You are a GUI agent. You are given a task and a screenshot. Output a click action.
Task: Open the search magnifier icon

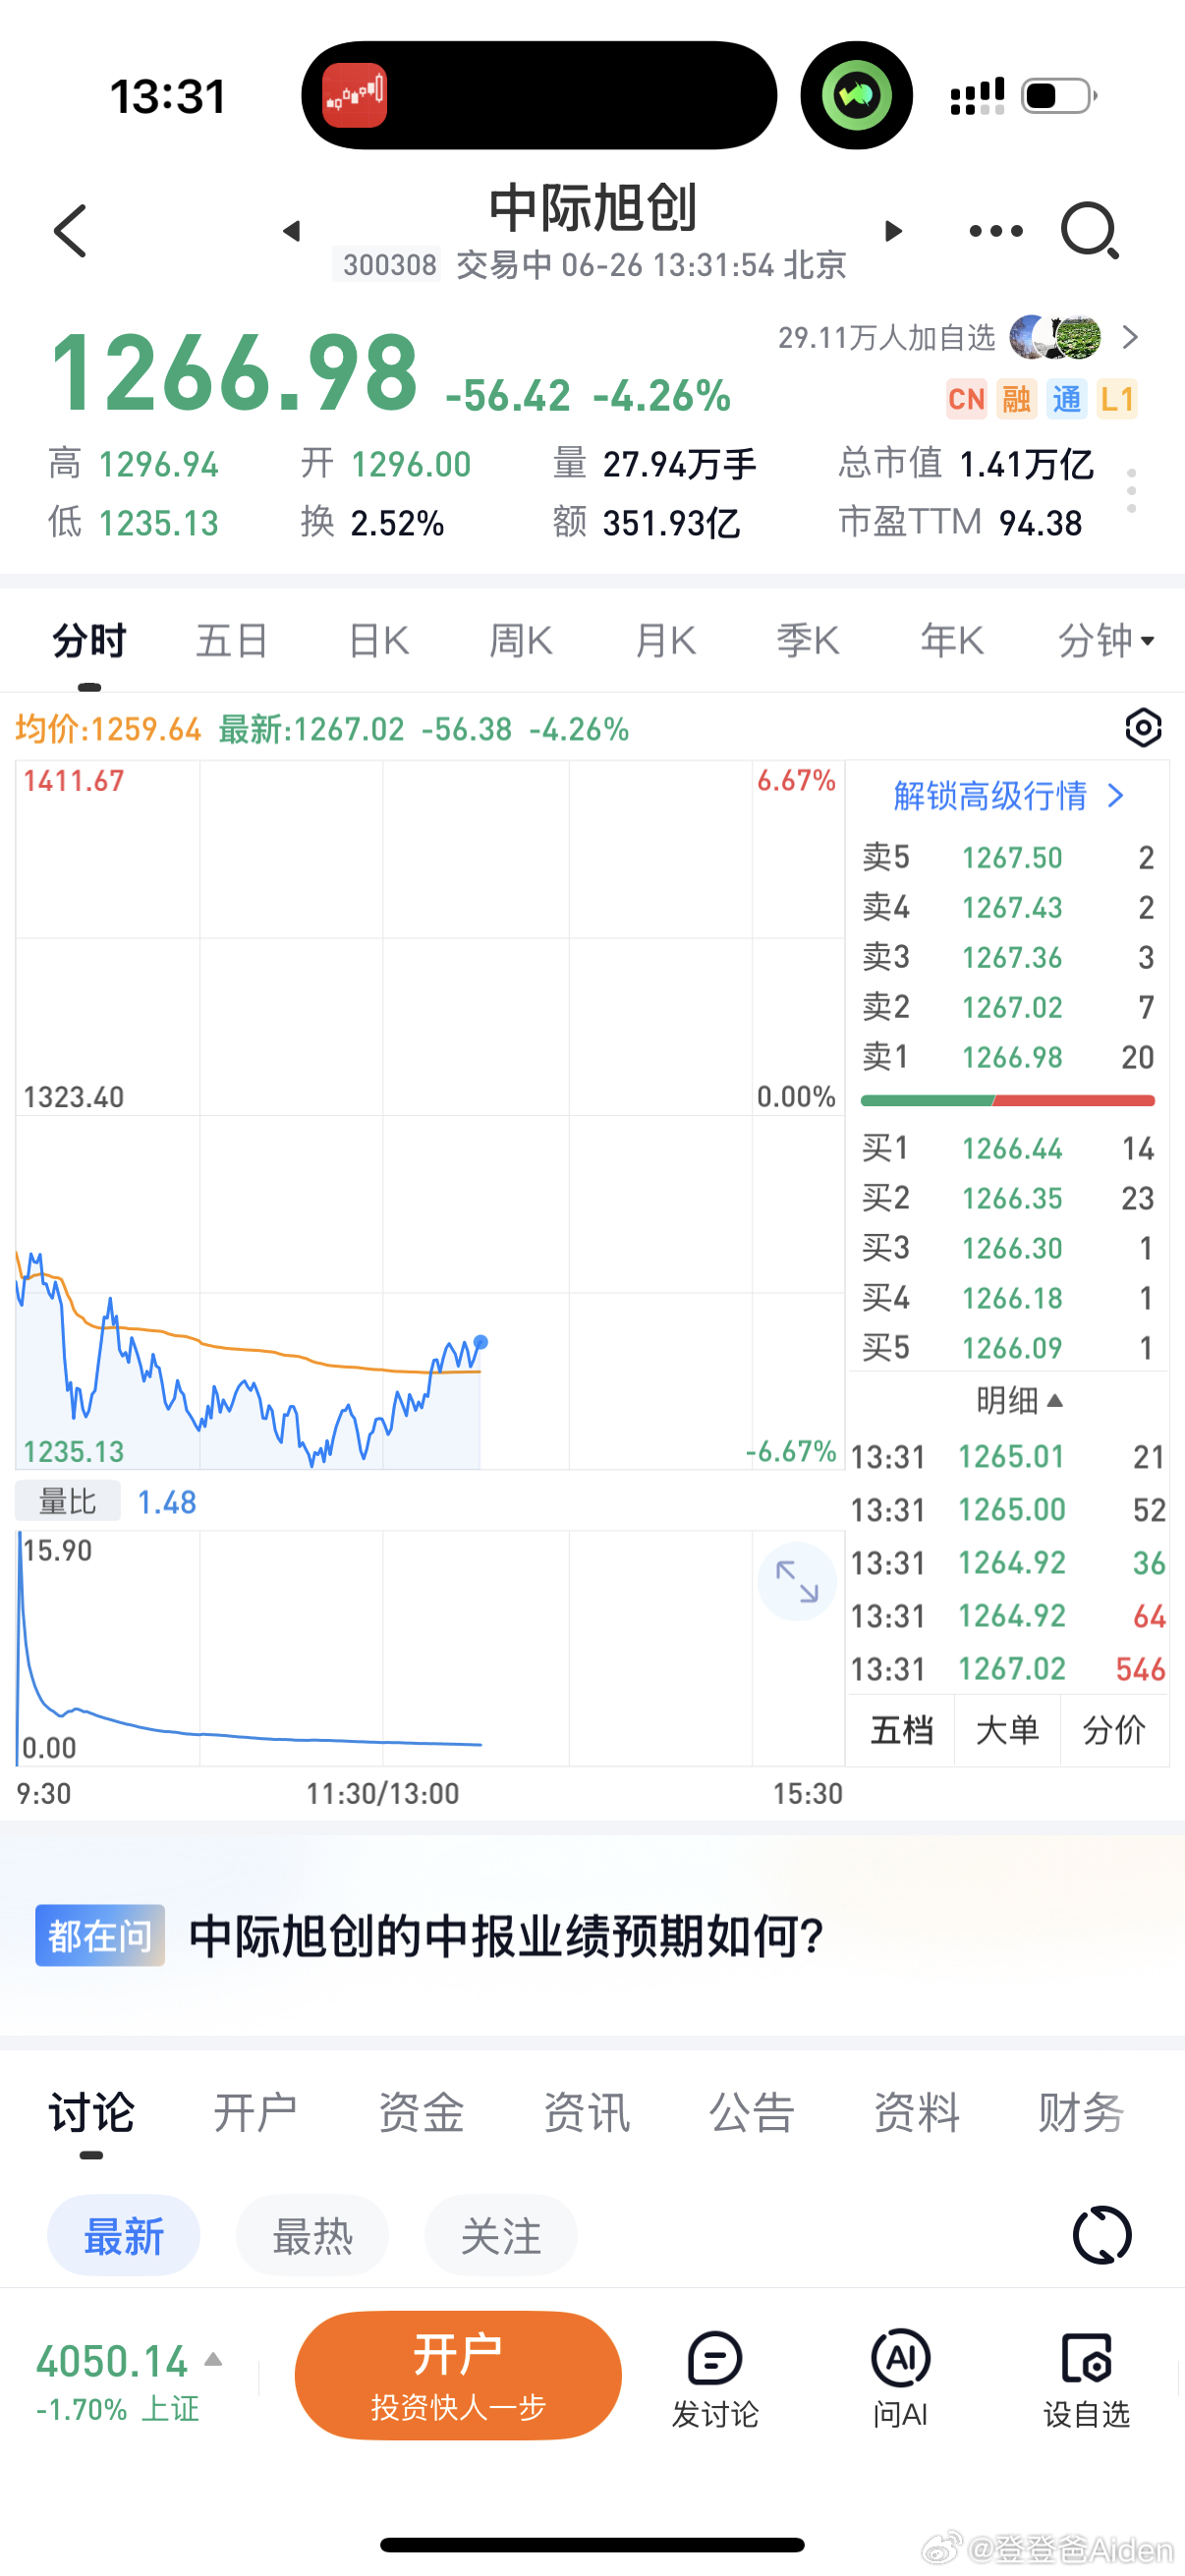tap(1090, 231)
